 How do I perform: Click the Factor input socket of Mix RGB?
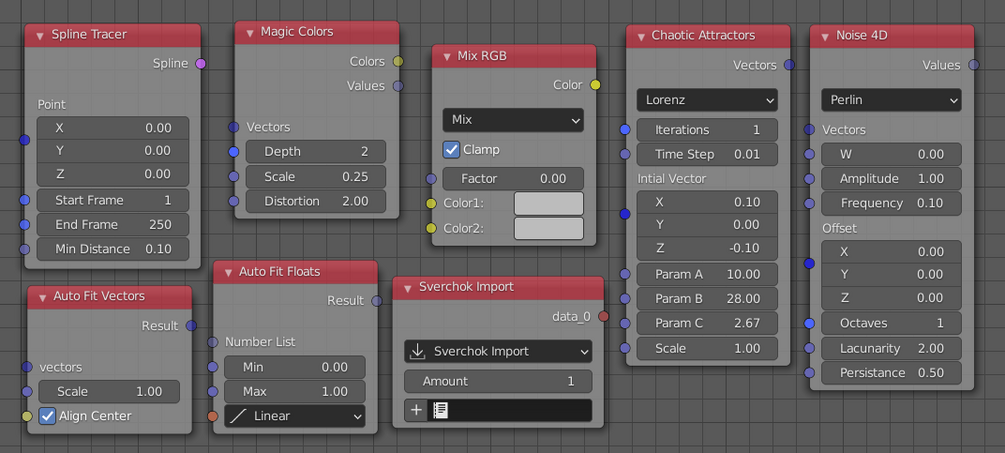(x=431, y=179)
